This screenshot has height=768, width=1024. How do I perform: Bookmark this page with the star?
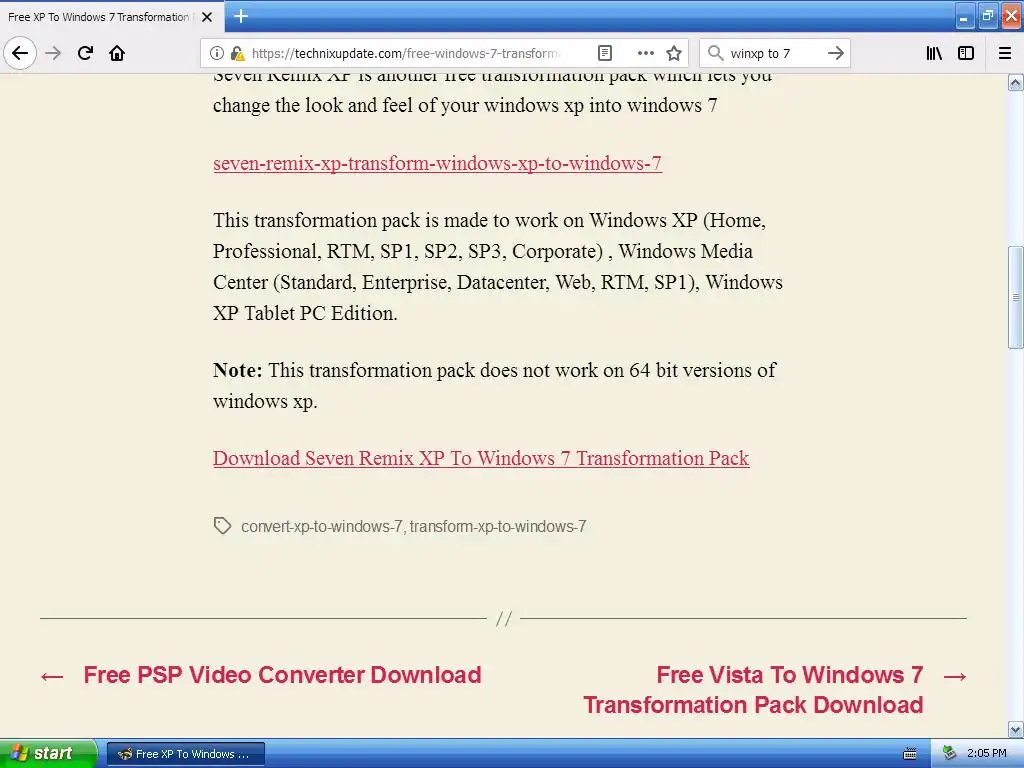674,53
